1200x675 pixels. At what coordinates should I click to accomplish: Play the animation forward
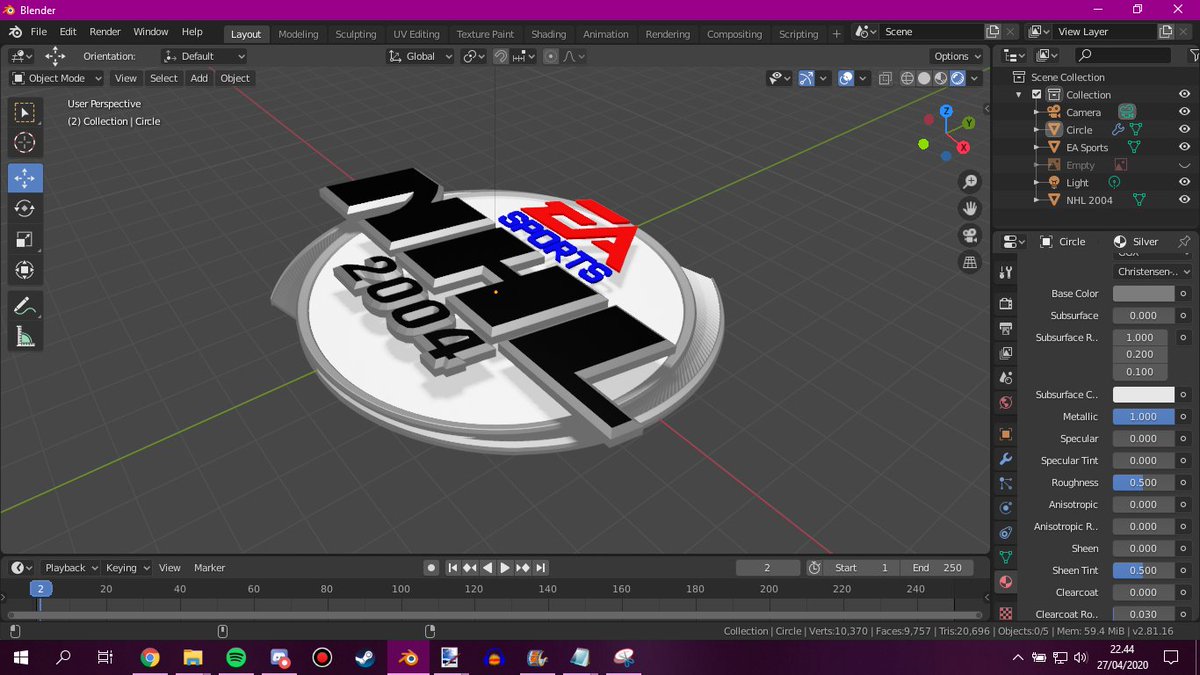click(x=505, y=567)
